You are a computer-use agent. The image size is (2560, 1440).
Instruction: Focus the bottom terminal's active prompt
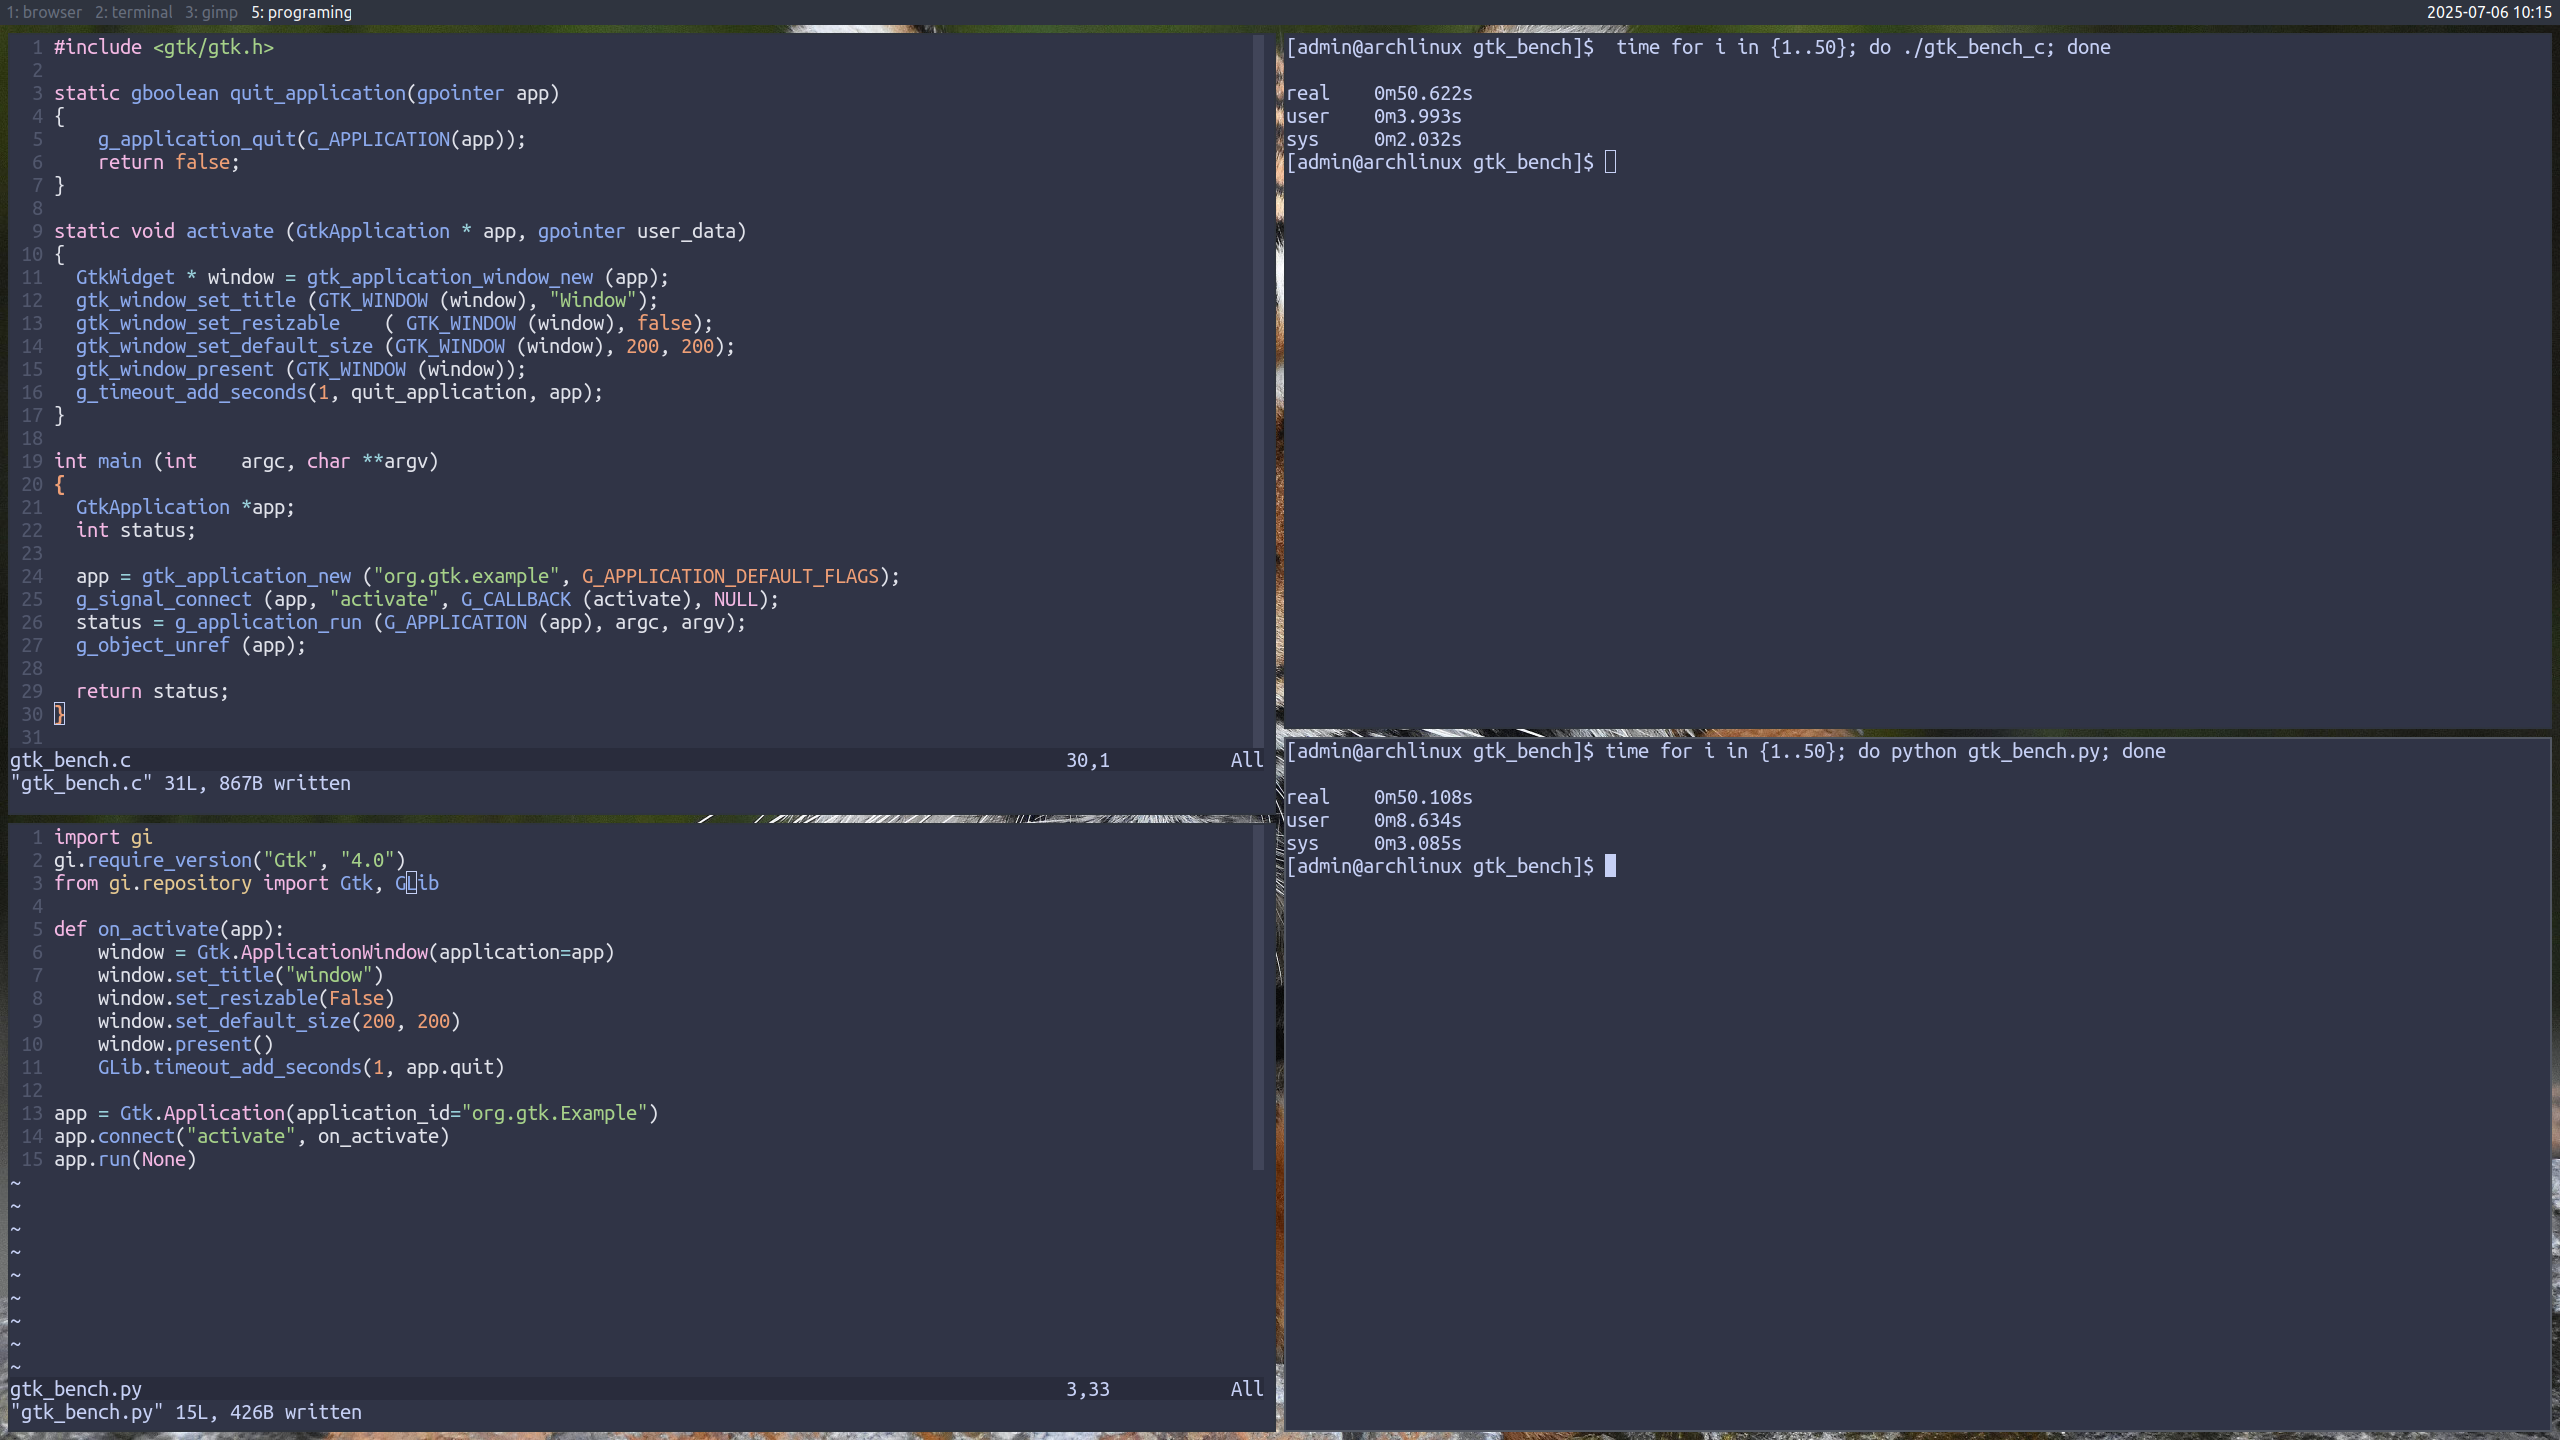pos(1610,866)
